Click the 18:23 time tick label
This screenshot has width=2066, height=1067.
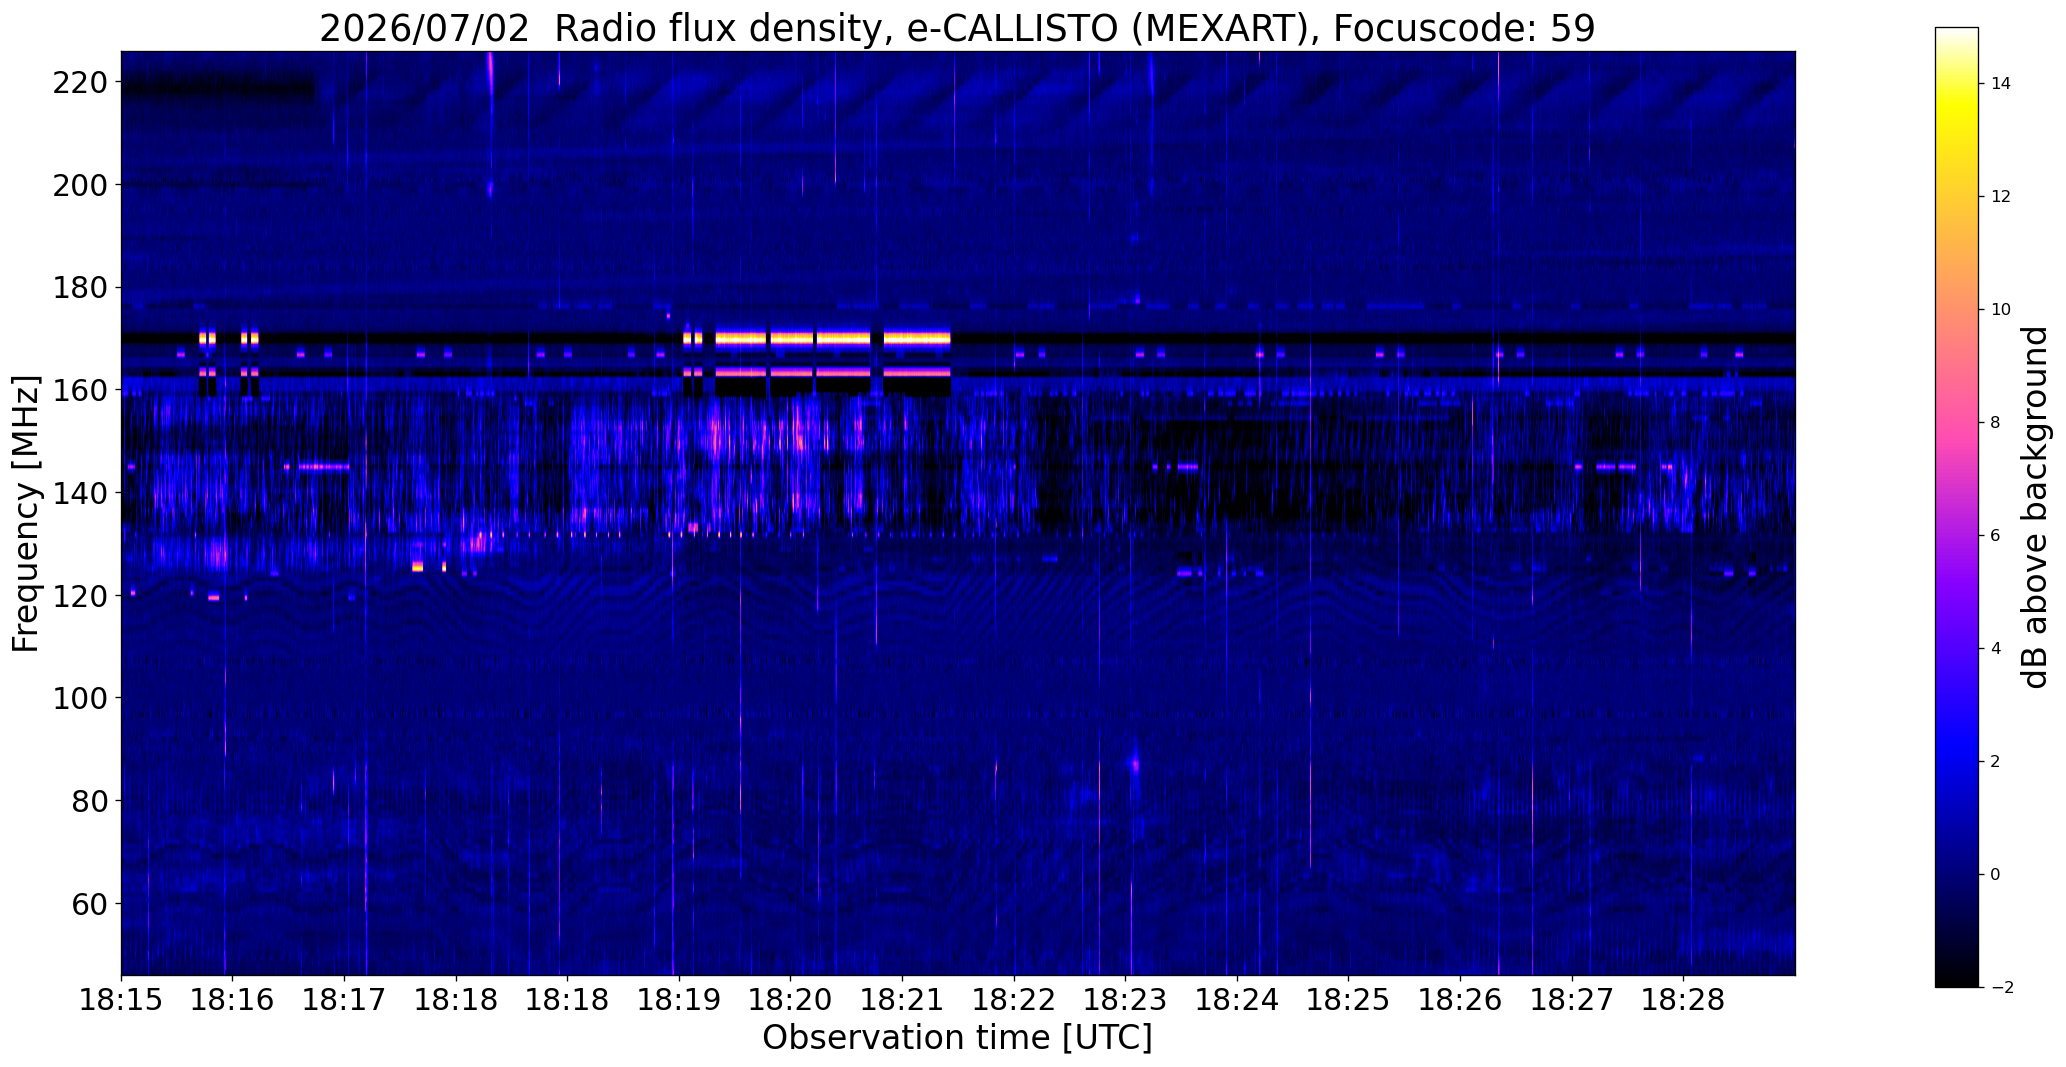coord(1126,1001)
